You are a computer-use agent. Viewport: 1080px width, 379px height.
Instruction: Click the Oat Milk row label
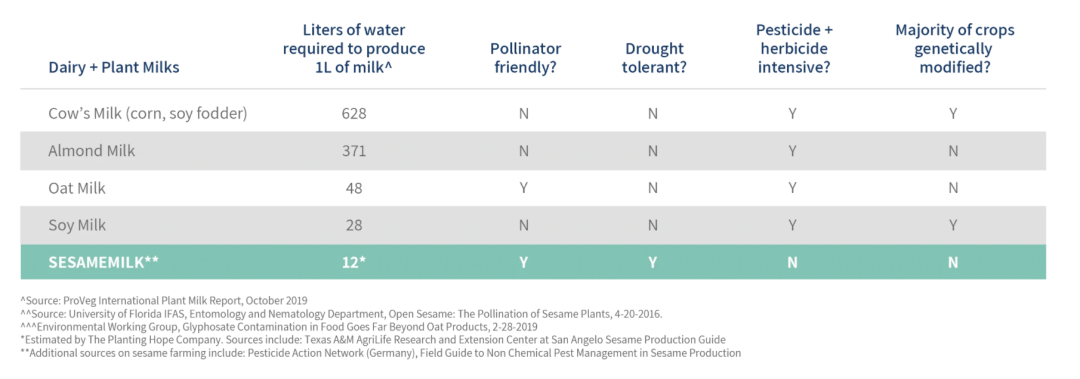tap(78, 187)
